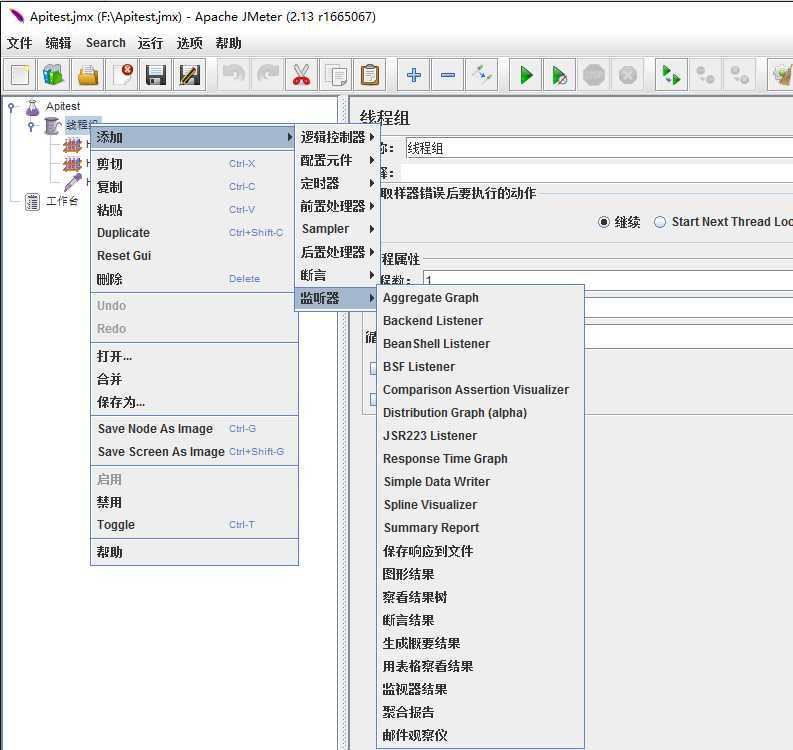This screenshot has width=793, height=750.
Task: Click the Stop test icon
Action: [594, 75]
